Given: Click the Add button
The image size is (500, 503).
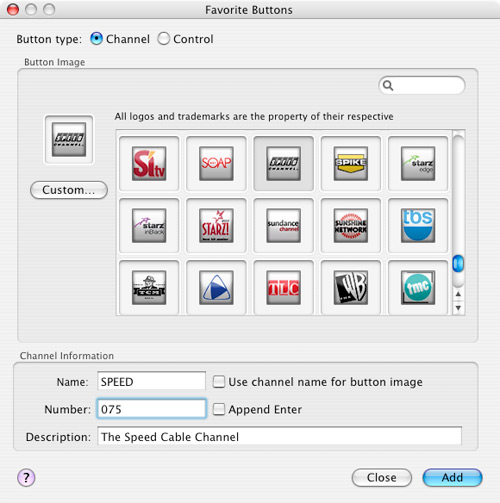Looking at the screenshot, I should point(452,477).
